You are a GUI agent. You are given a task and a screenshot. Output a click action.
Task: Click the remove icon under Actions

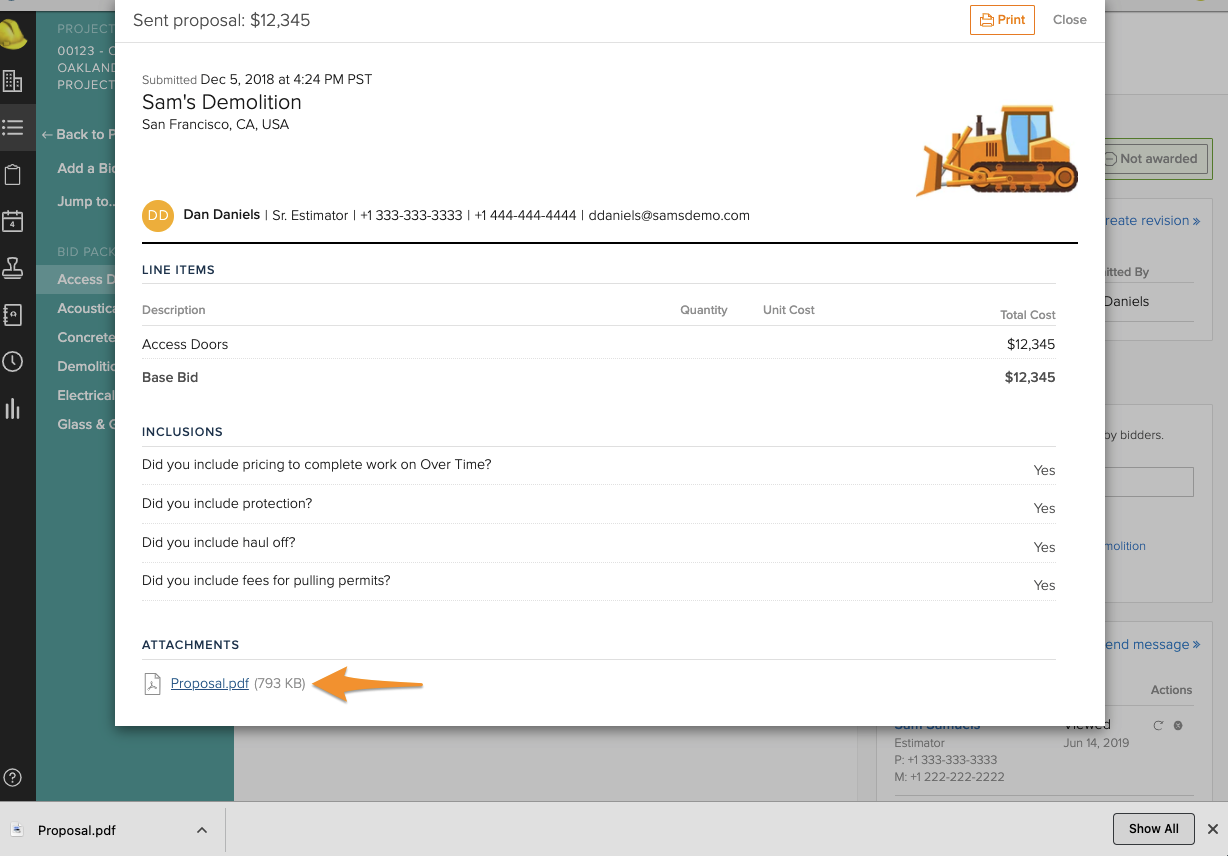1178,725
